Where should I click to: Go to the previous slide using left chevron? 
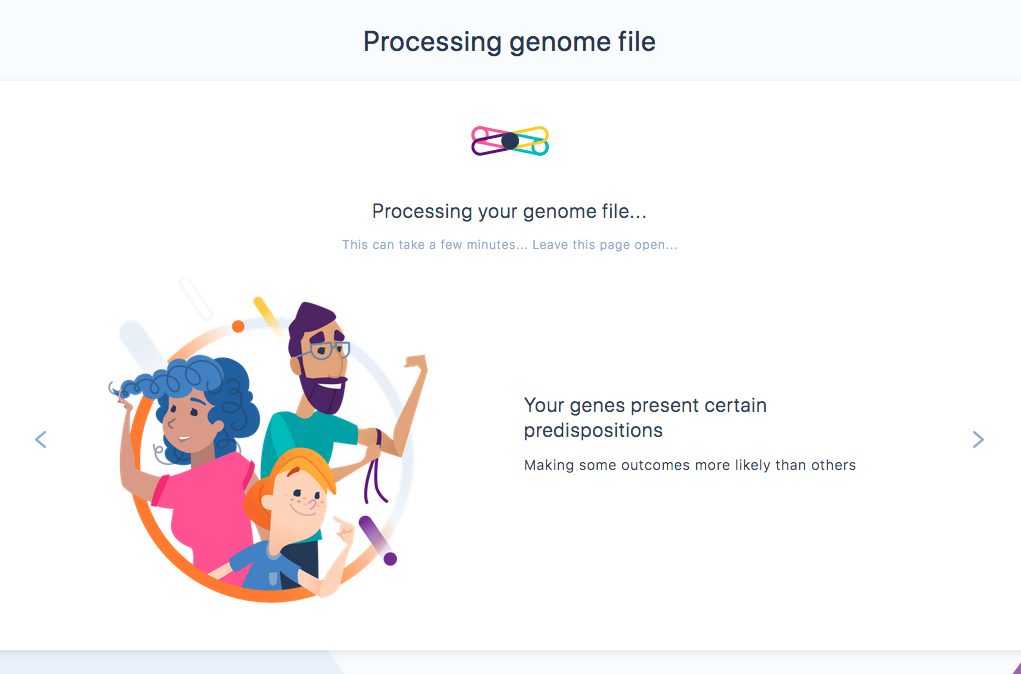coord(41,439)
